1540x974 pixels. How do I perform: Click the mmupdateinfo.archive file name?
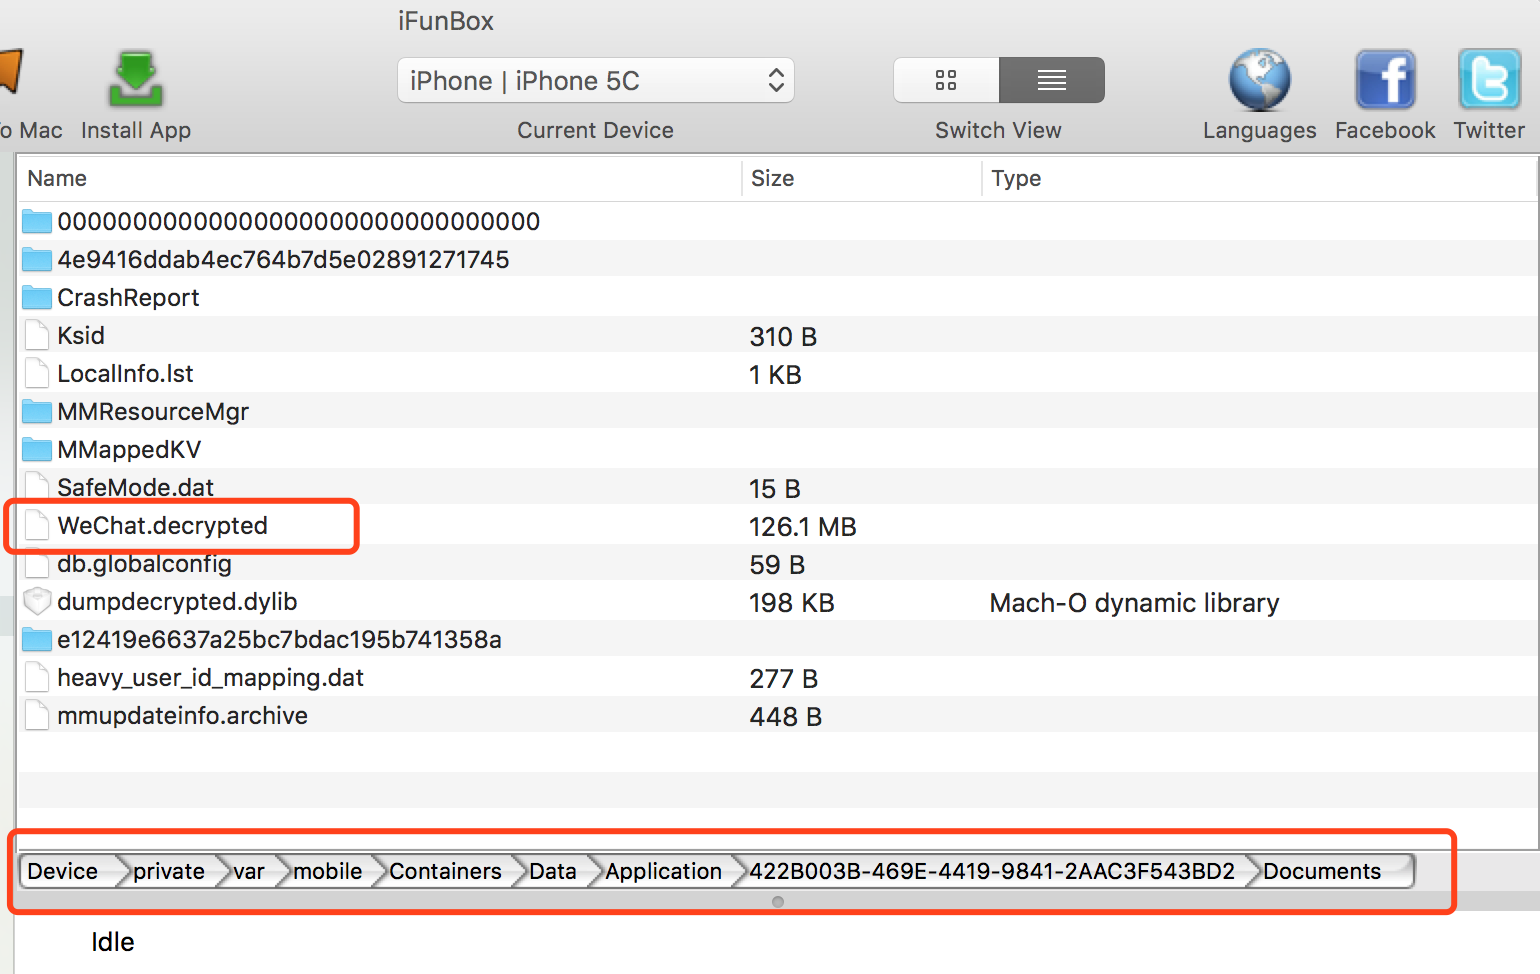point(182,715)
